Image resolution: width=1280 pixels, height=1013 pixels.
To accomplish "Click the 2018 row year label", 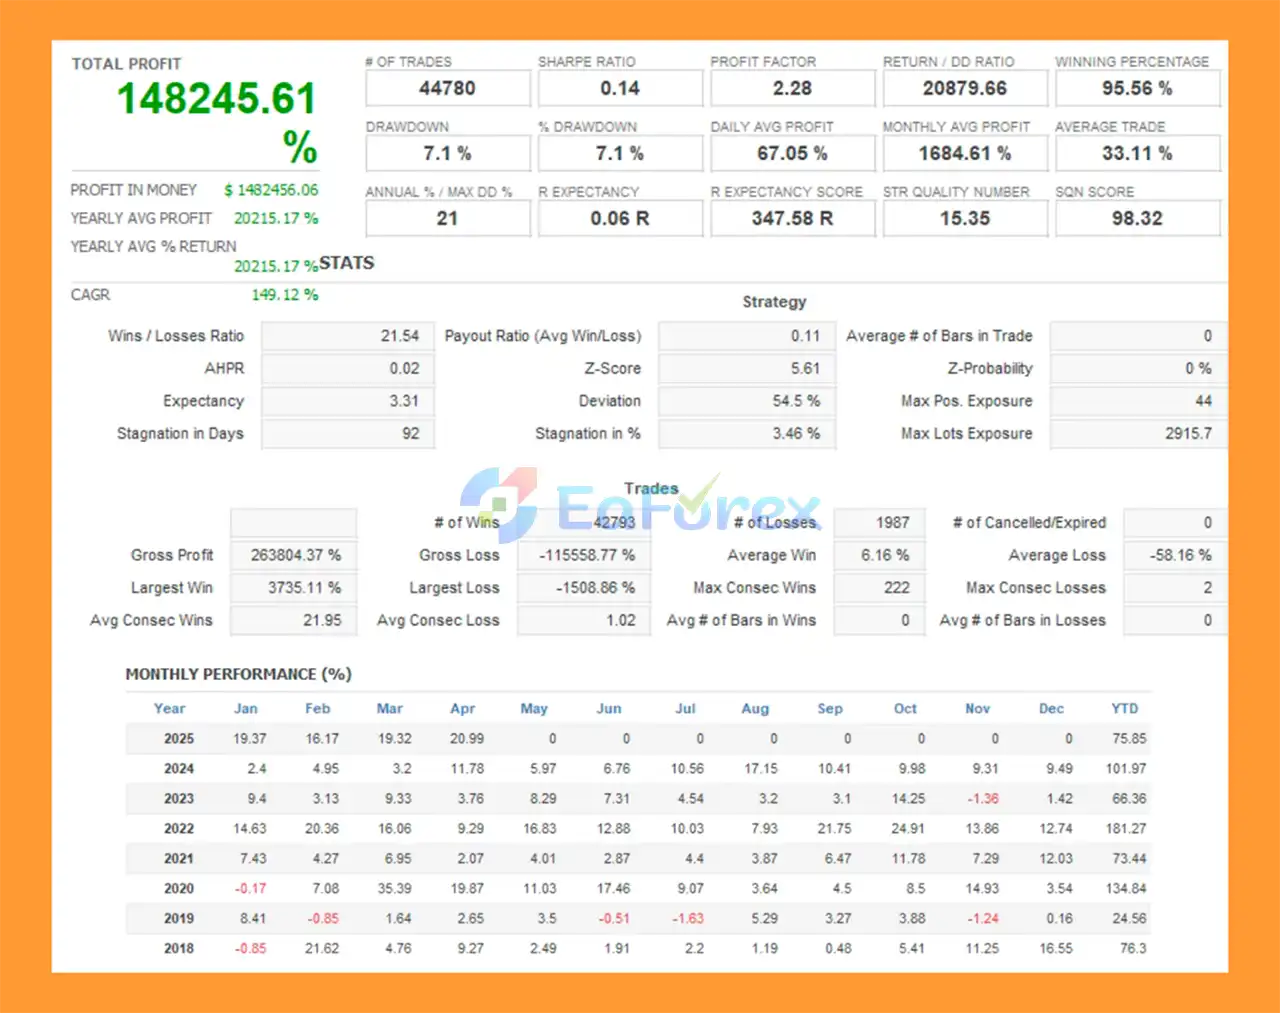I will (179, 948).
